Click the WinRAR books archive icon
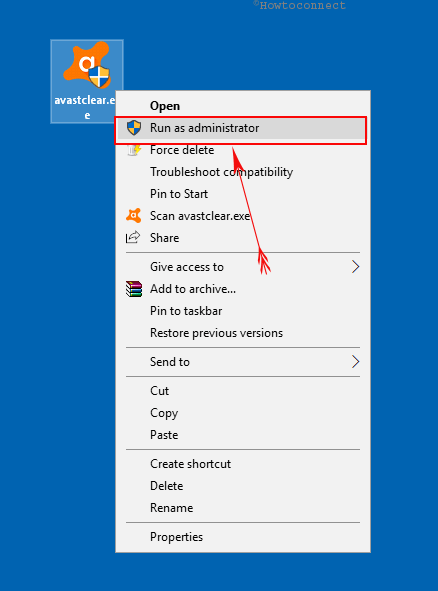This screenshot has width=438, height=591. point(134,289)
